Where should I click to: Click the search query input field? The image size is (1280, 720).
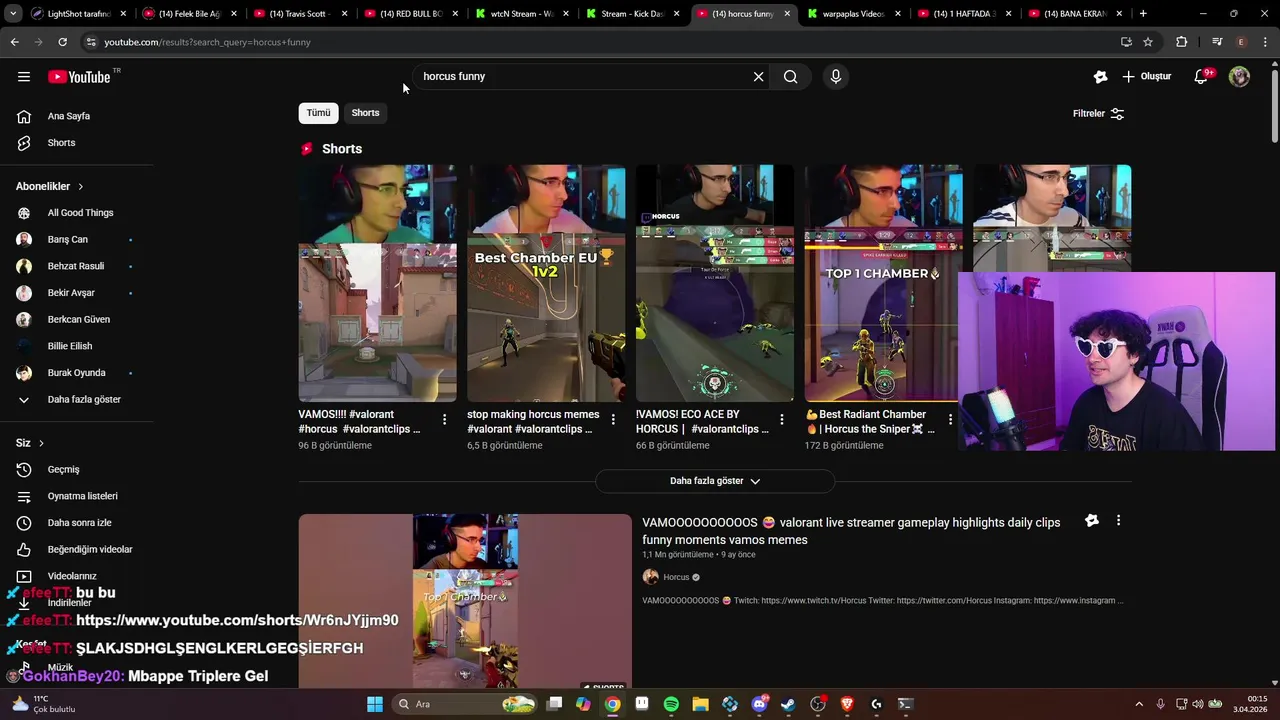click(583, 77)
